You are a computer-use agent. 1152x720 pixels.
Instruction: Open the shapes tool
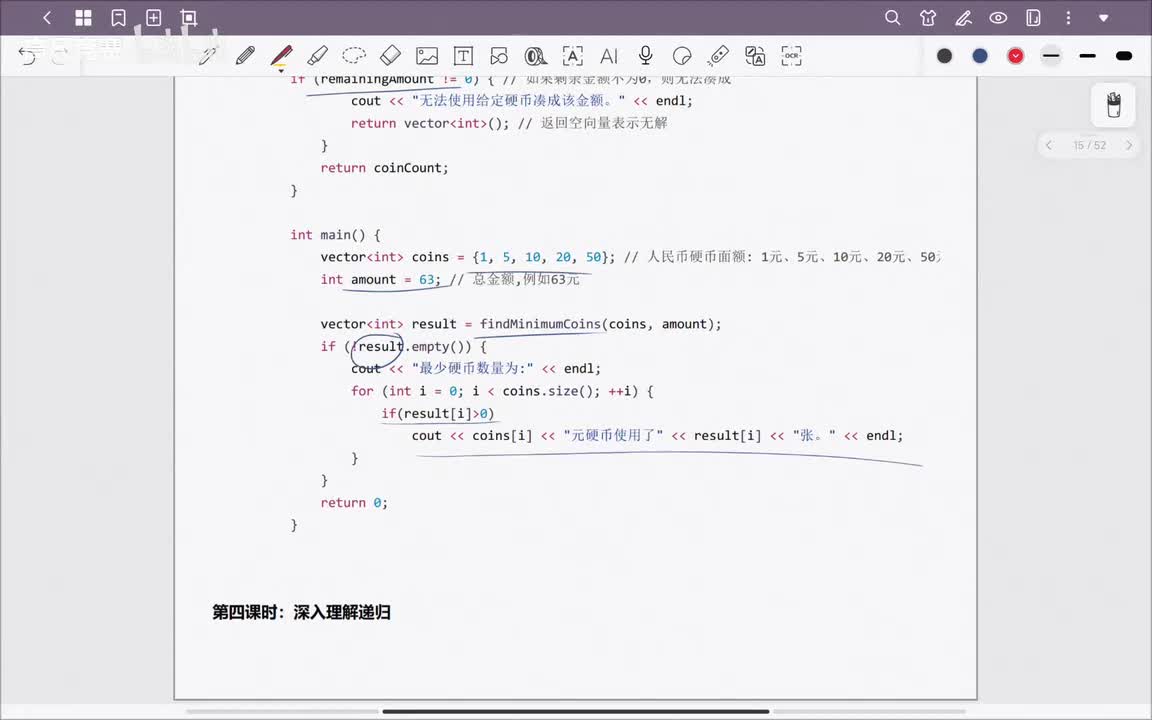(x=500, y=56)
